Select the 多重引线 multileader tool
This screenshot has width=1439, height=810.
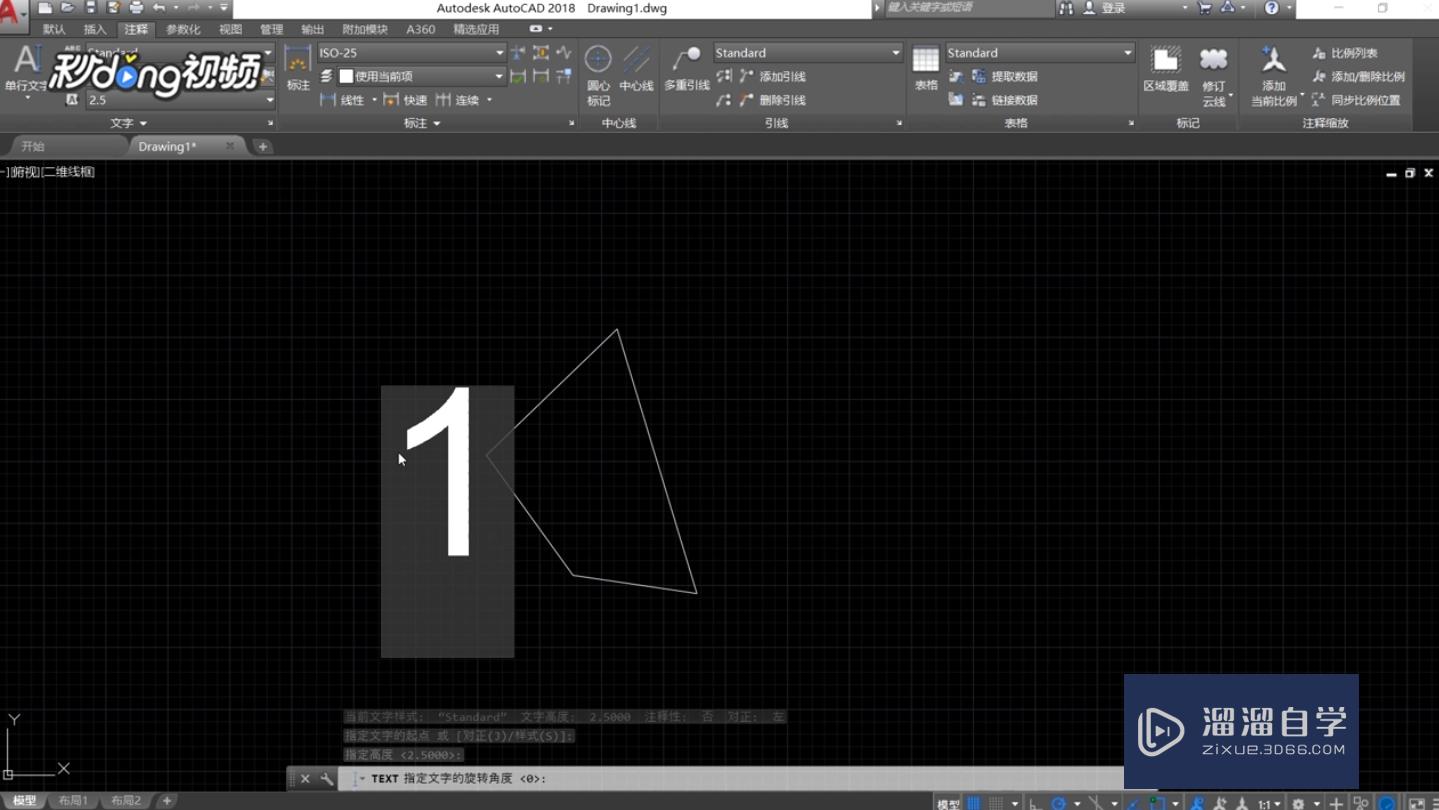[687, 68]
